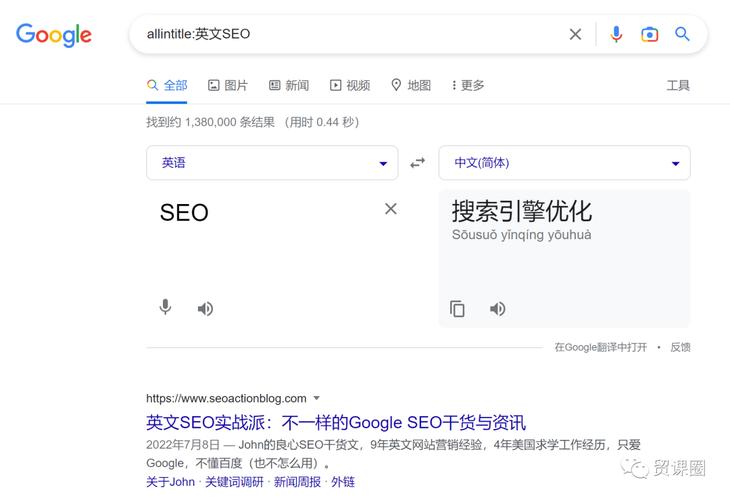Open the 英语 source language dropdown
The height and width of the screenshot is (500, 730).
272,162
